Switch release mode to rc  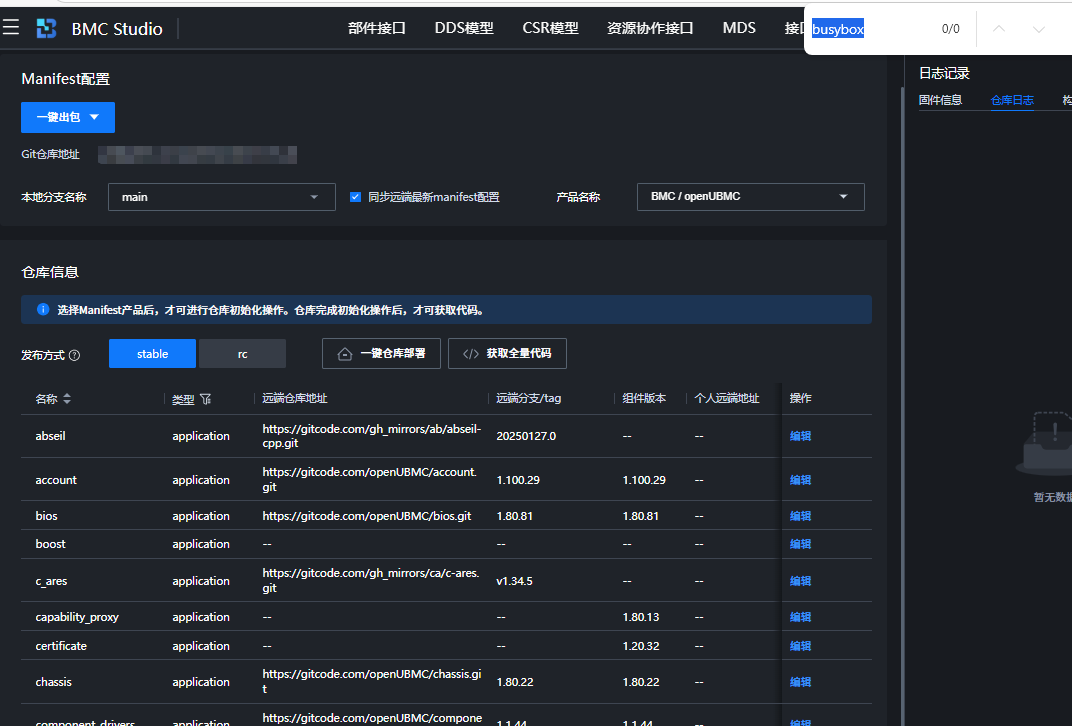(242, 354)
